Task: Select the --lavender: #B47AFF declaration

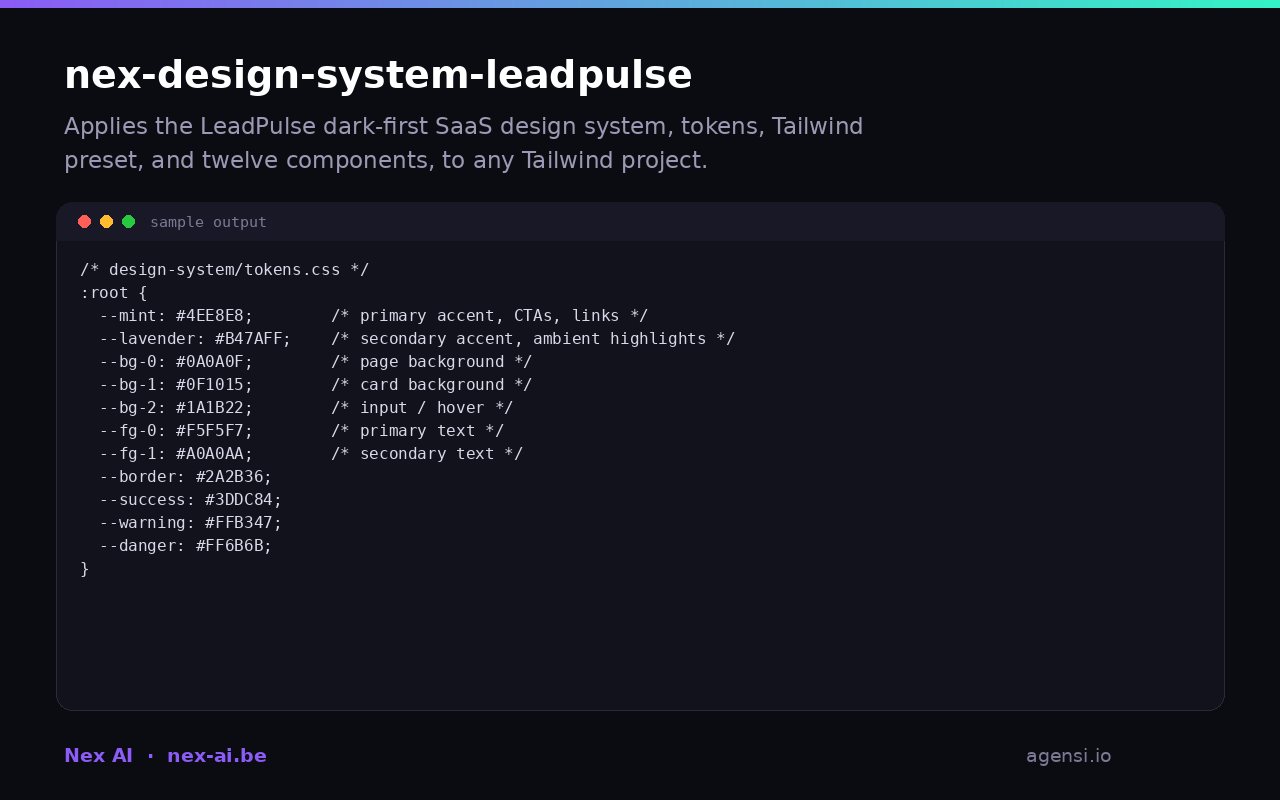Action: click(x=195, y=339)
